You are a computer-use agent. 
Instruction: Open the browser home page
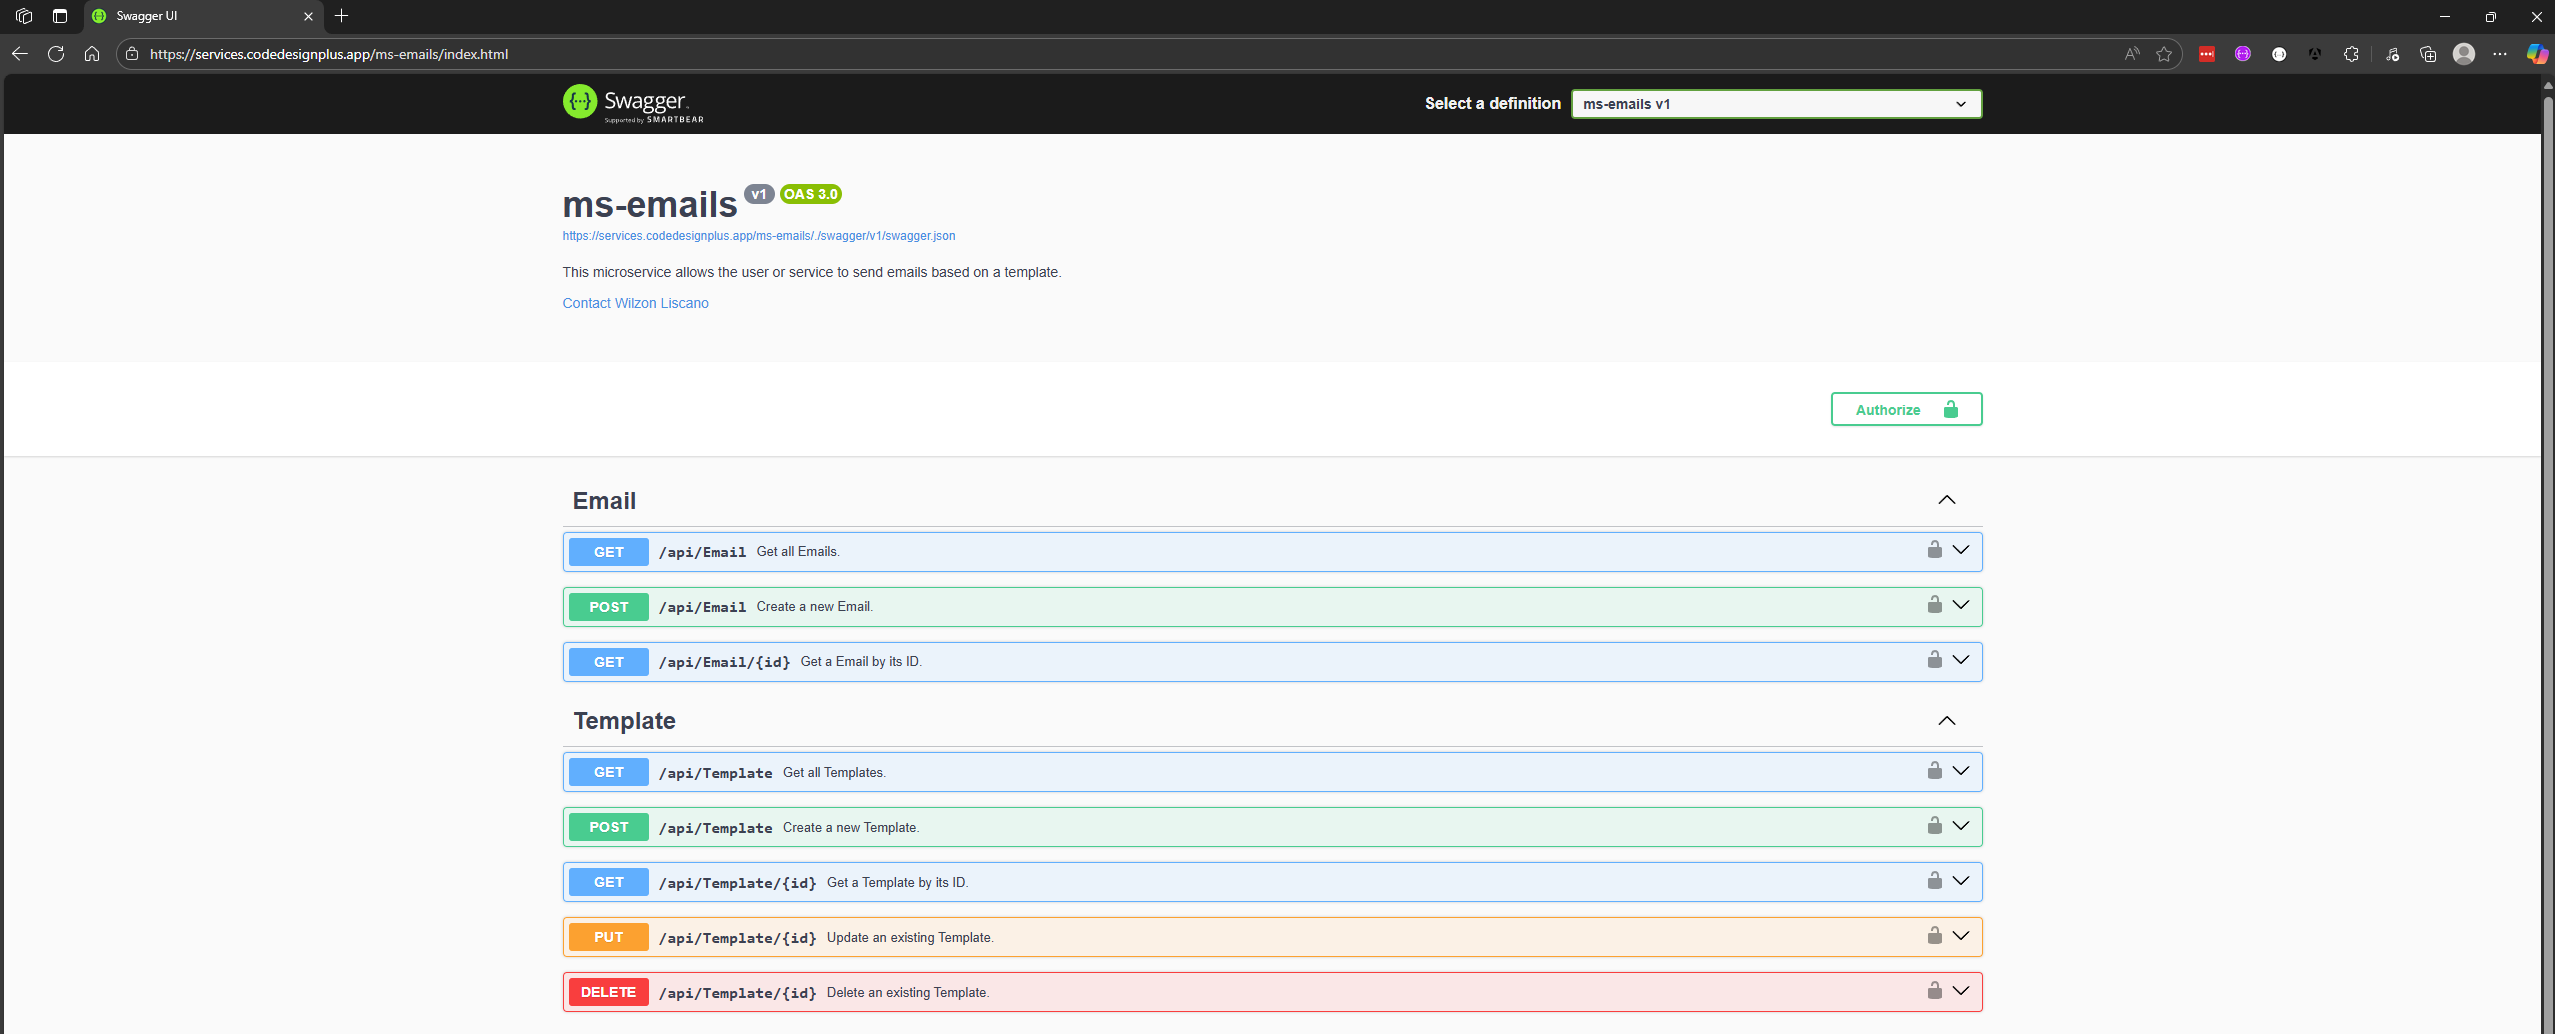point(92,54)
